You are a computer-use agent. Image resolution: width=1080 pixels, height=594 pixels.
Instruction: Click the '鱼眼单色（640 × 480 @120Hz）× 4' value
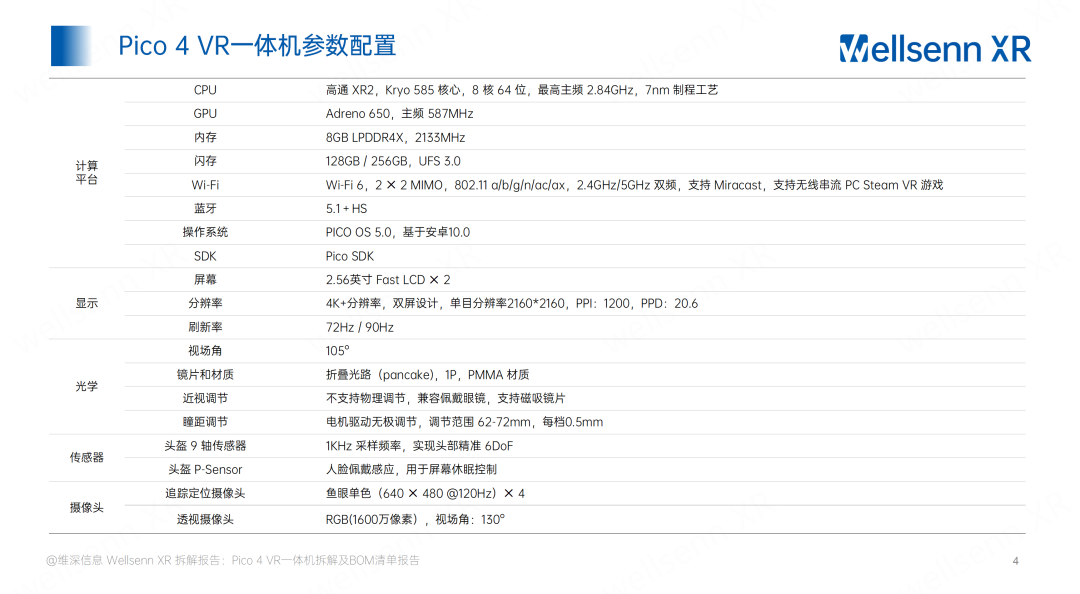425,493
